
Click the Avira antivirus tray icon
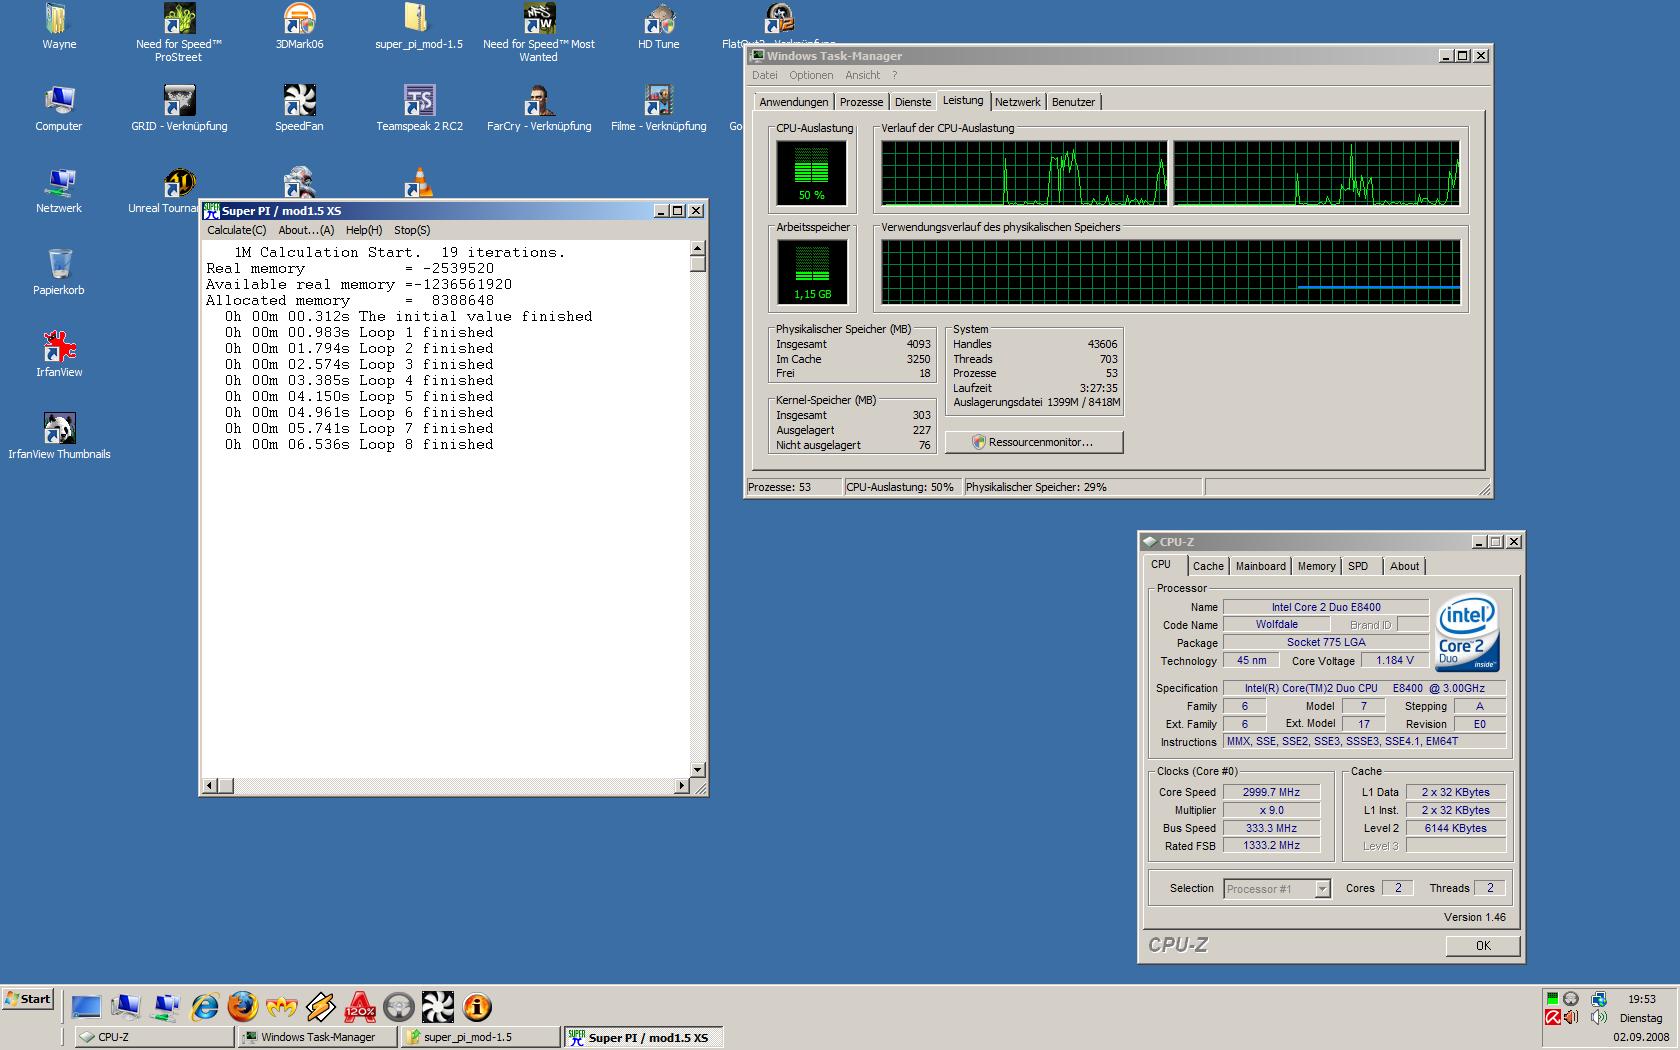click(1552, 1018)
